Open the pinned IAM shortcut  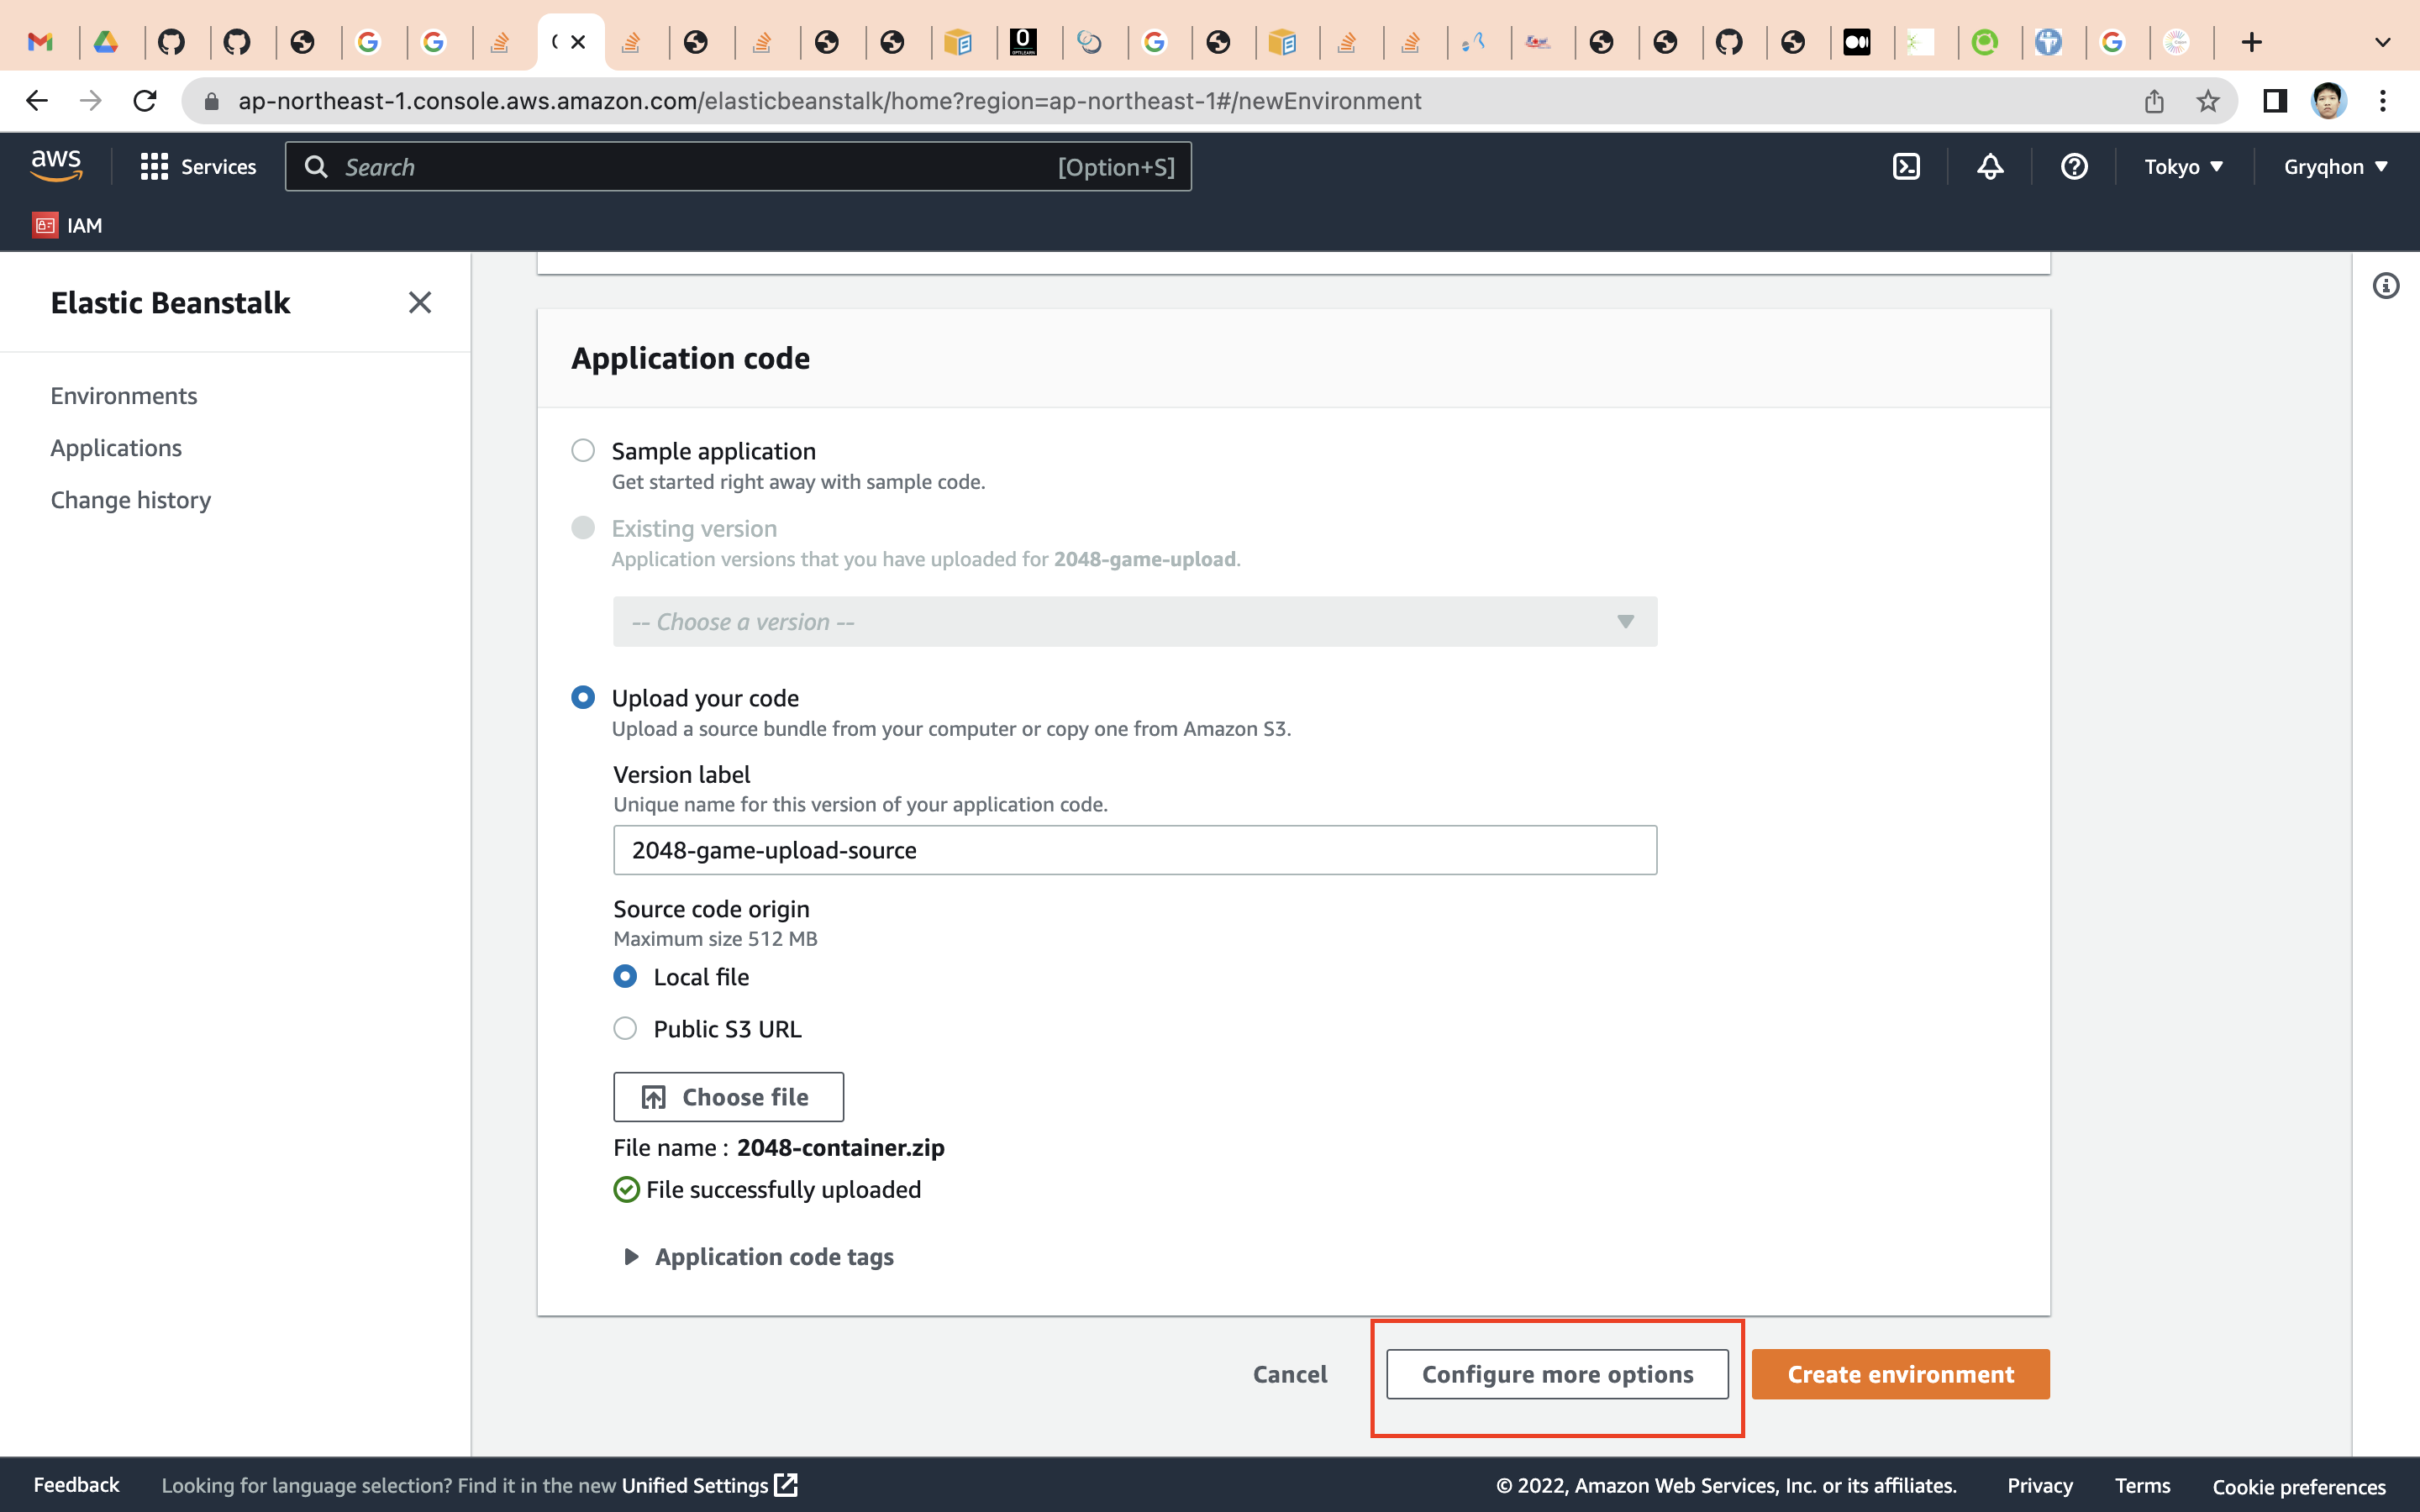pyautogui.click(x=68, y=225)
